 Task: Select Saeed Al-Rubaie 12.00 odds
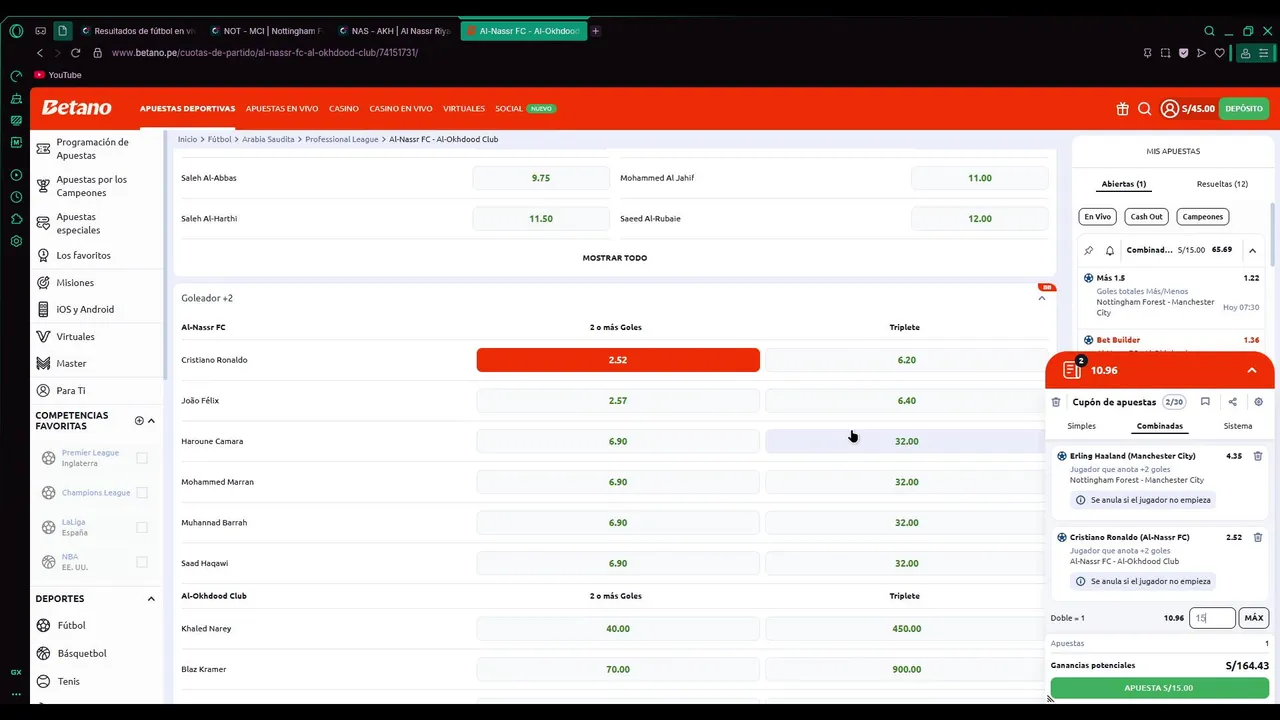[x=980, y=219]
